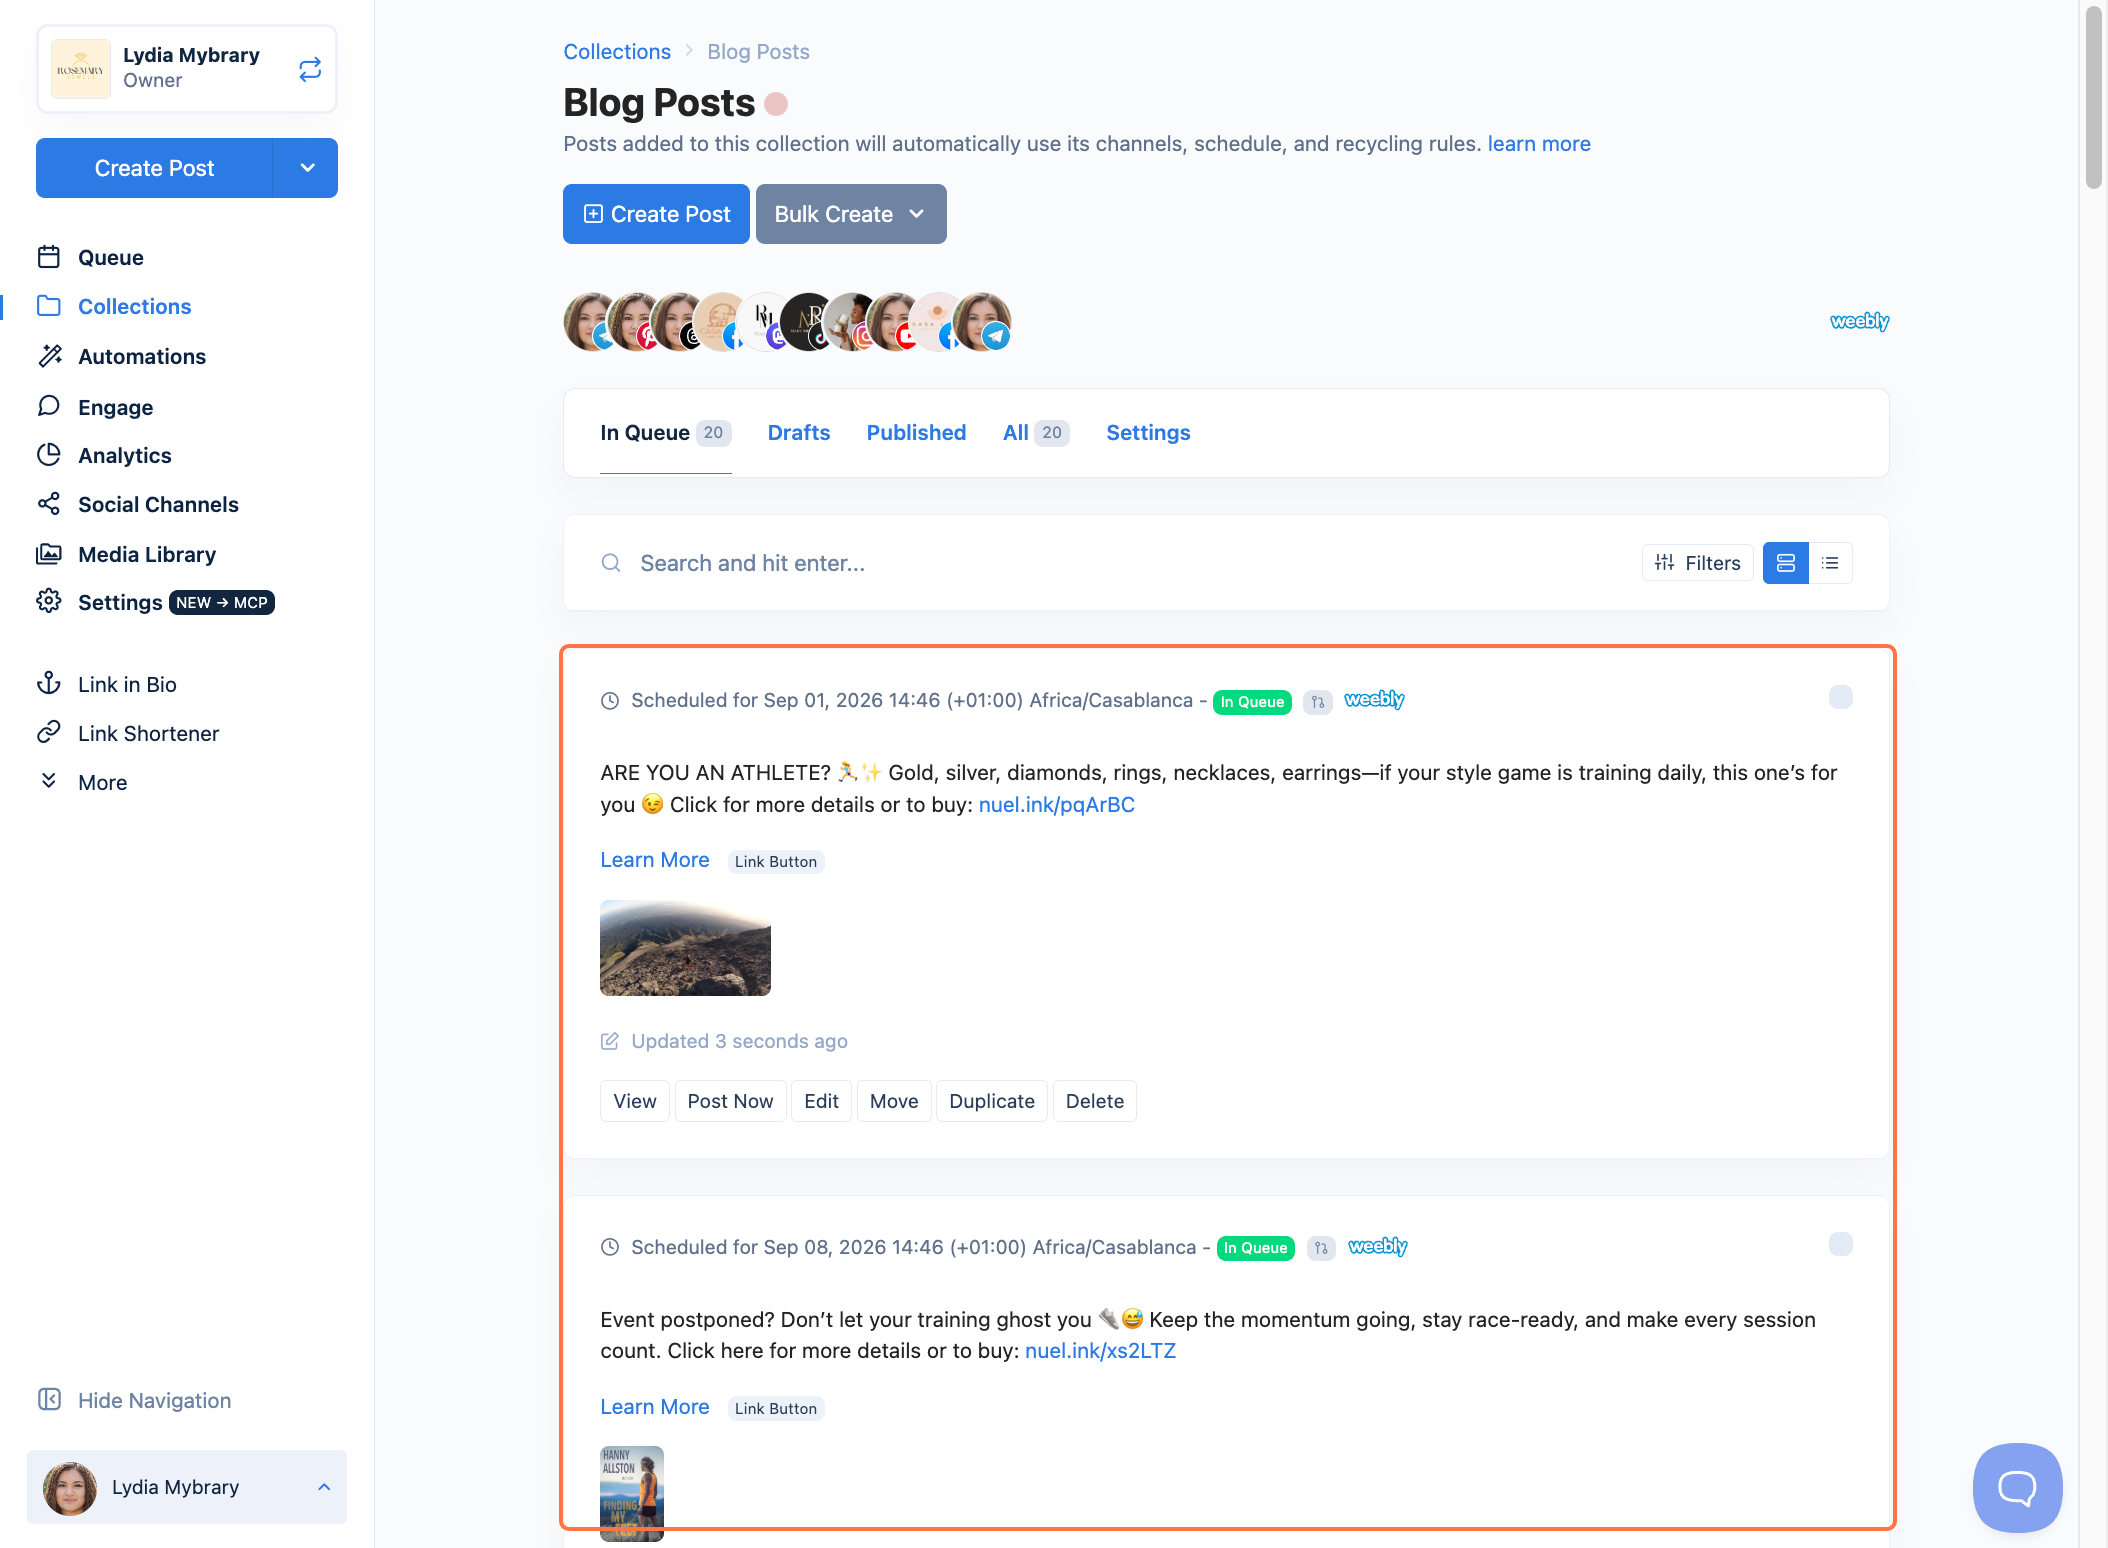
Task: Click the Telegram channel avatar
Action: [x=982, y=322]
